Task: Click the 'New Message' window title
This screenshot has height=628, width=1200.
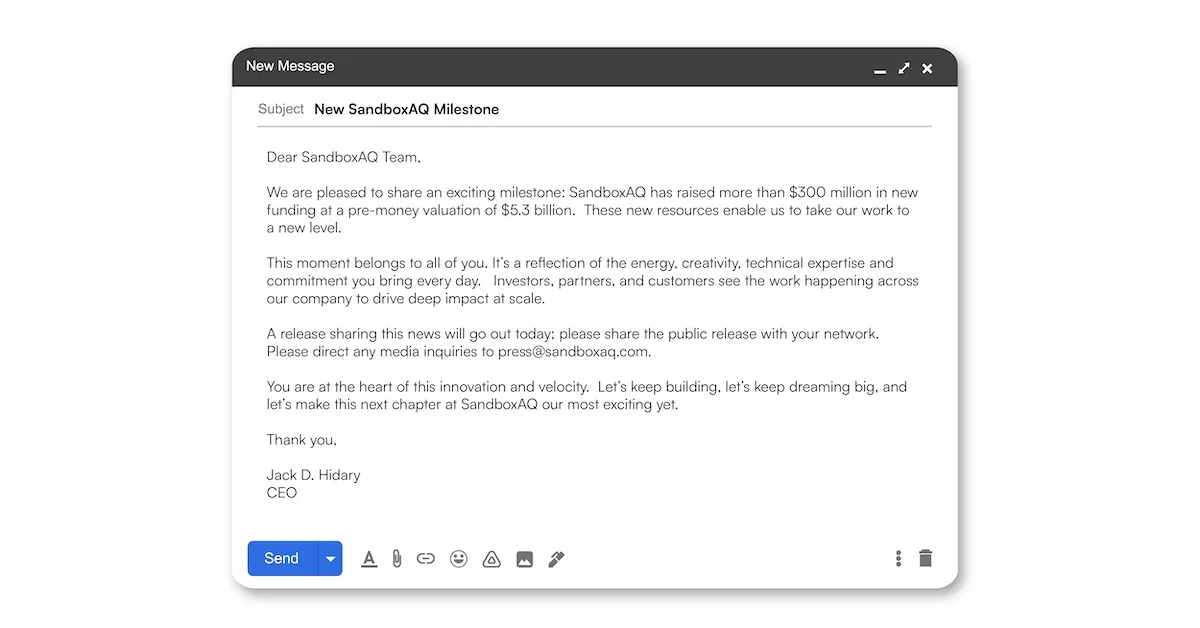Action: point(290,66)
